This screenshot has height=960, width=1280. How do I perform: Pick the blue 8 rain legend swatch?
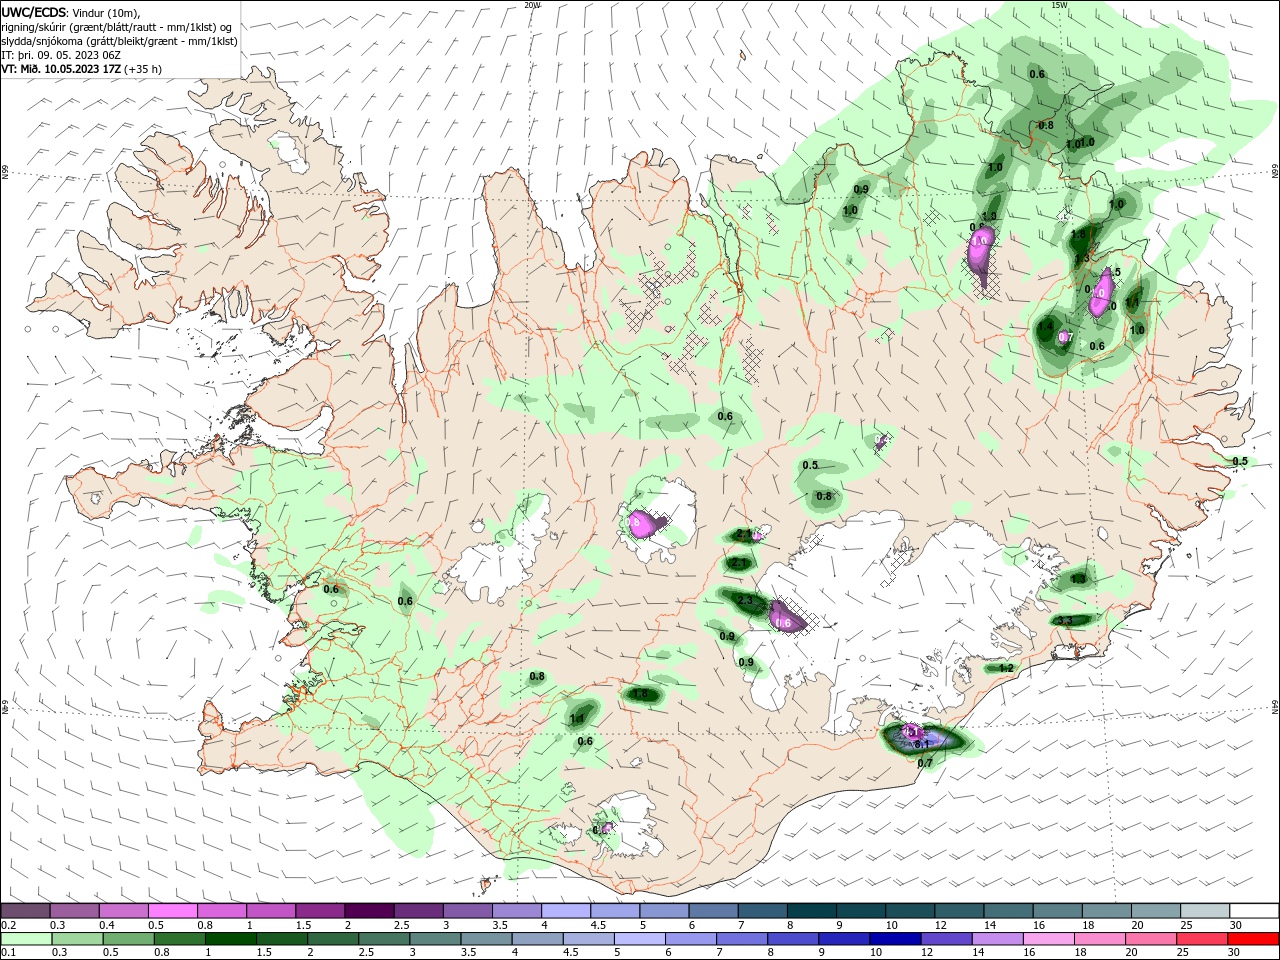point(793,938)
